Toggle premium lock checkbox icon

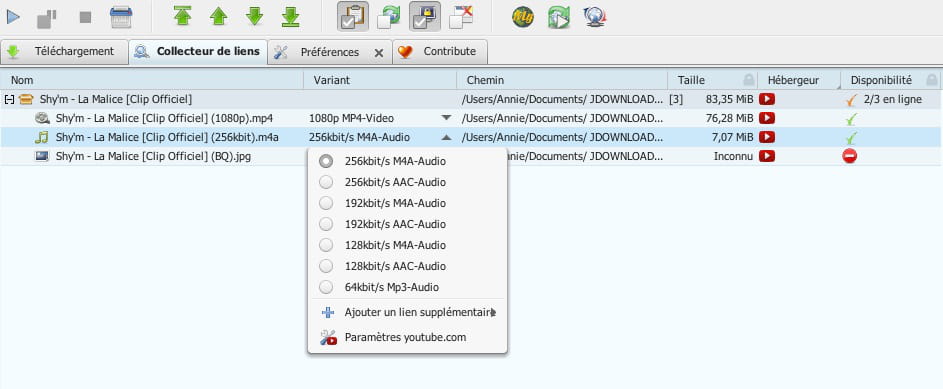425,16
